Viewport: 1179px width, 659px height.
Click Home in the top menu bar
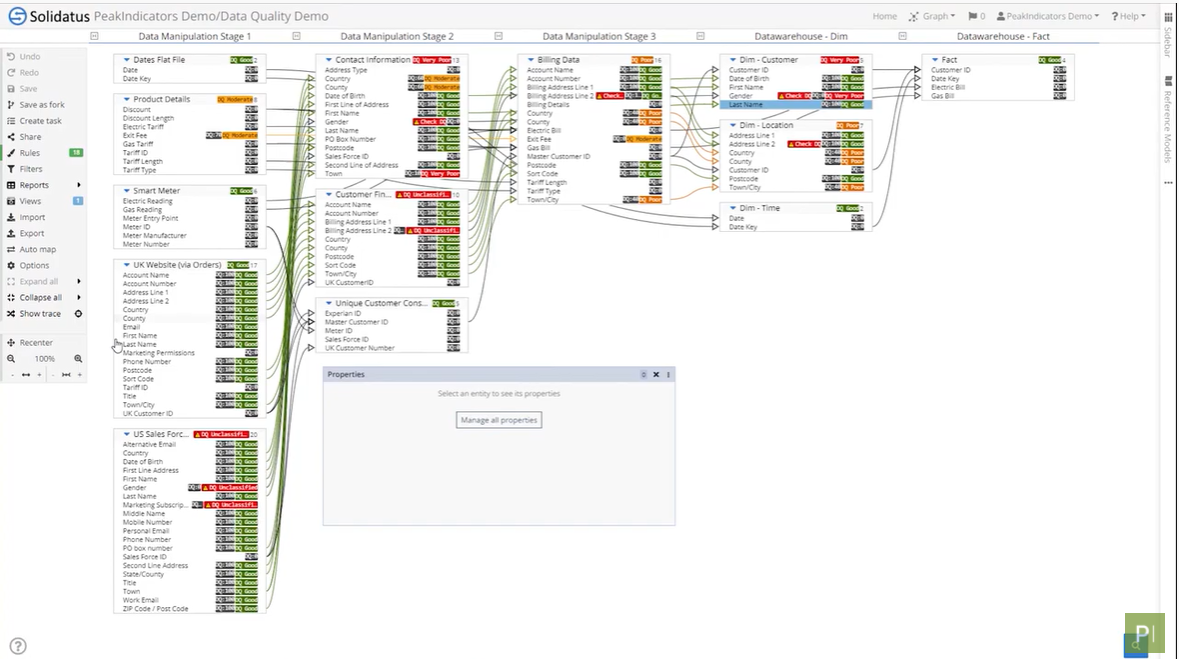tap(884, 16)
